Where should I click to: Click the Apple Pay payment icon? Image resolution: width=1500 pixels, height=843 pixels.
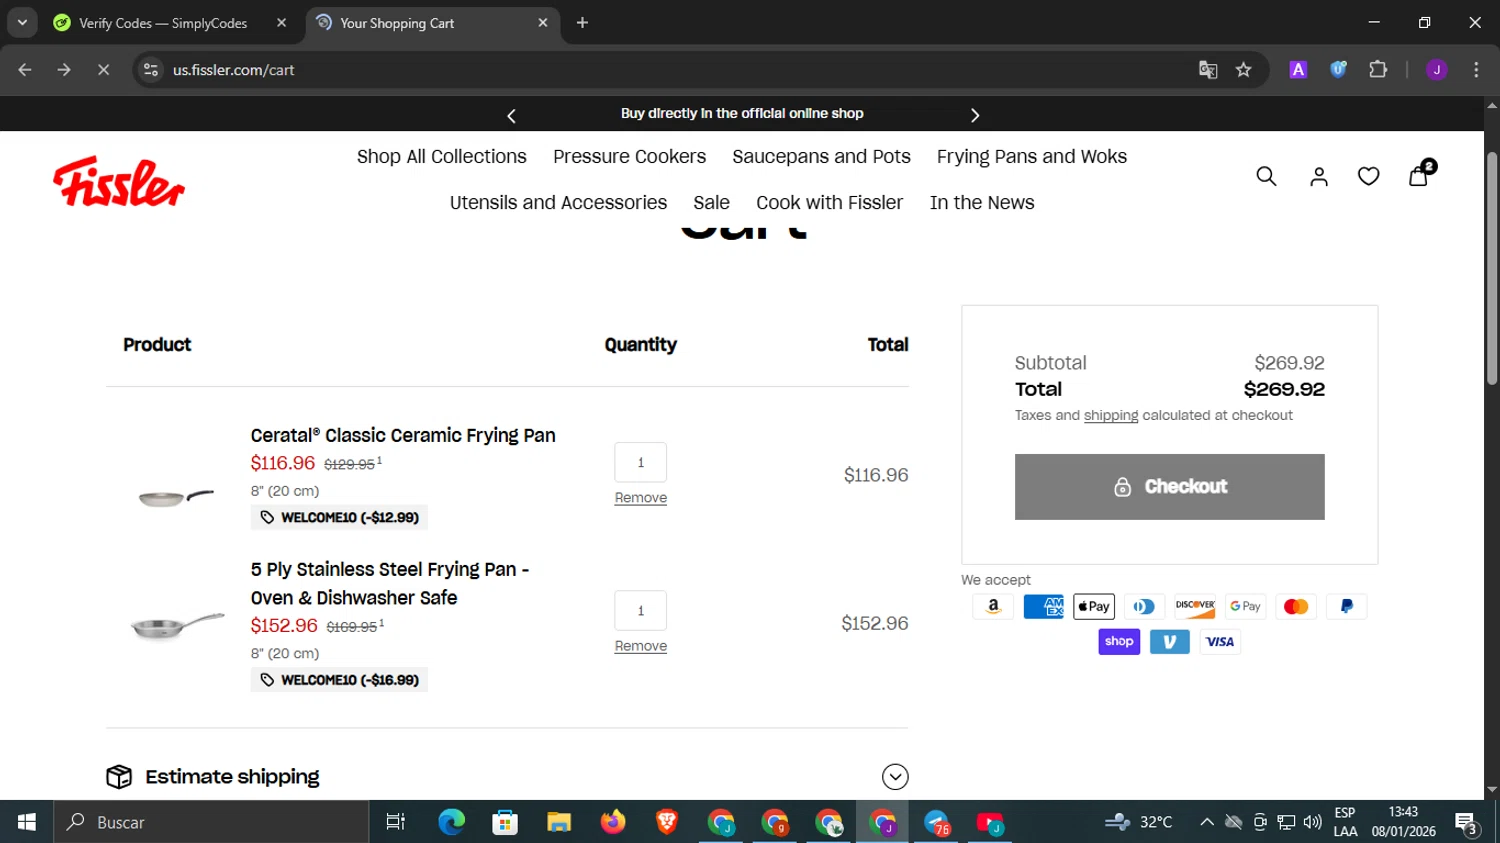1094,606
